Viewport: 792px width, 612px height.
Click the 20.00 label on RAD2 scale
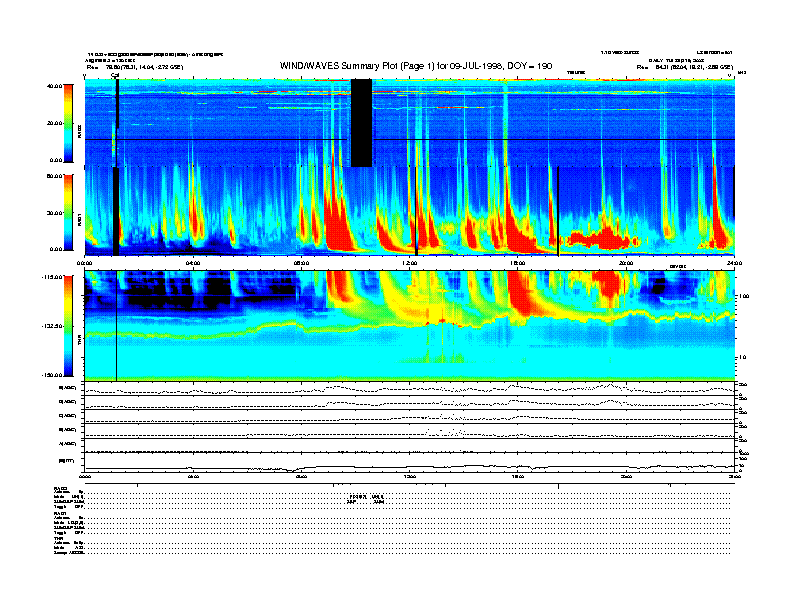point(54,123)
